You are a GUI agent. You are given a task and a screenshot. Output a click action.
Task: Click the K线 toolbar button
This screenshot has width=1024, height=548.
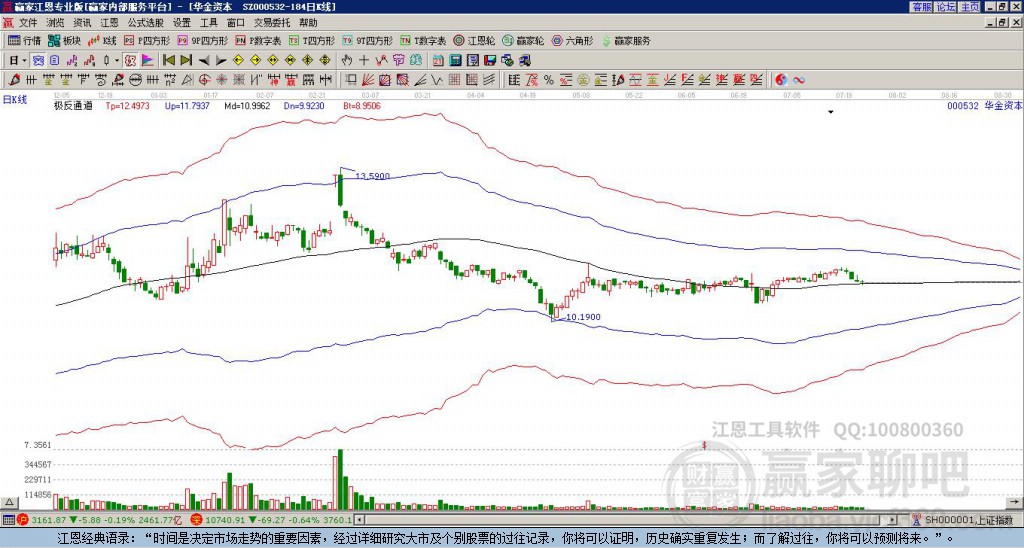[x=102, y=40]
